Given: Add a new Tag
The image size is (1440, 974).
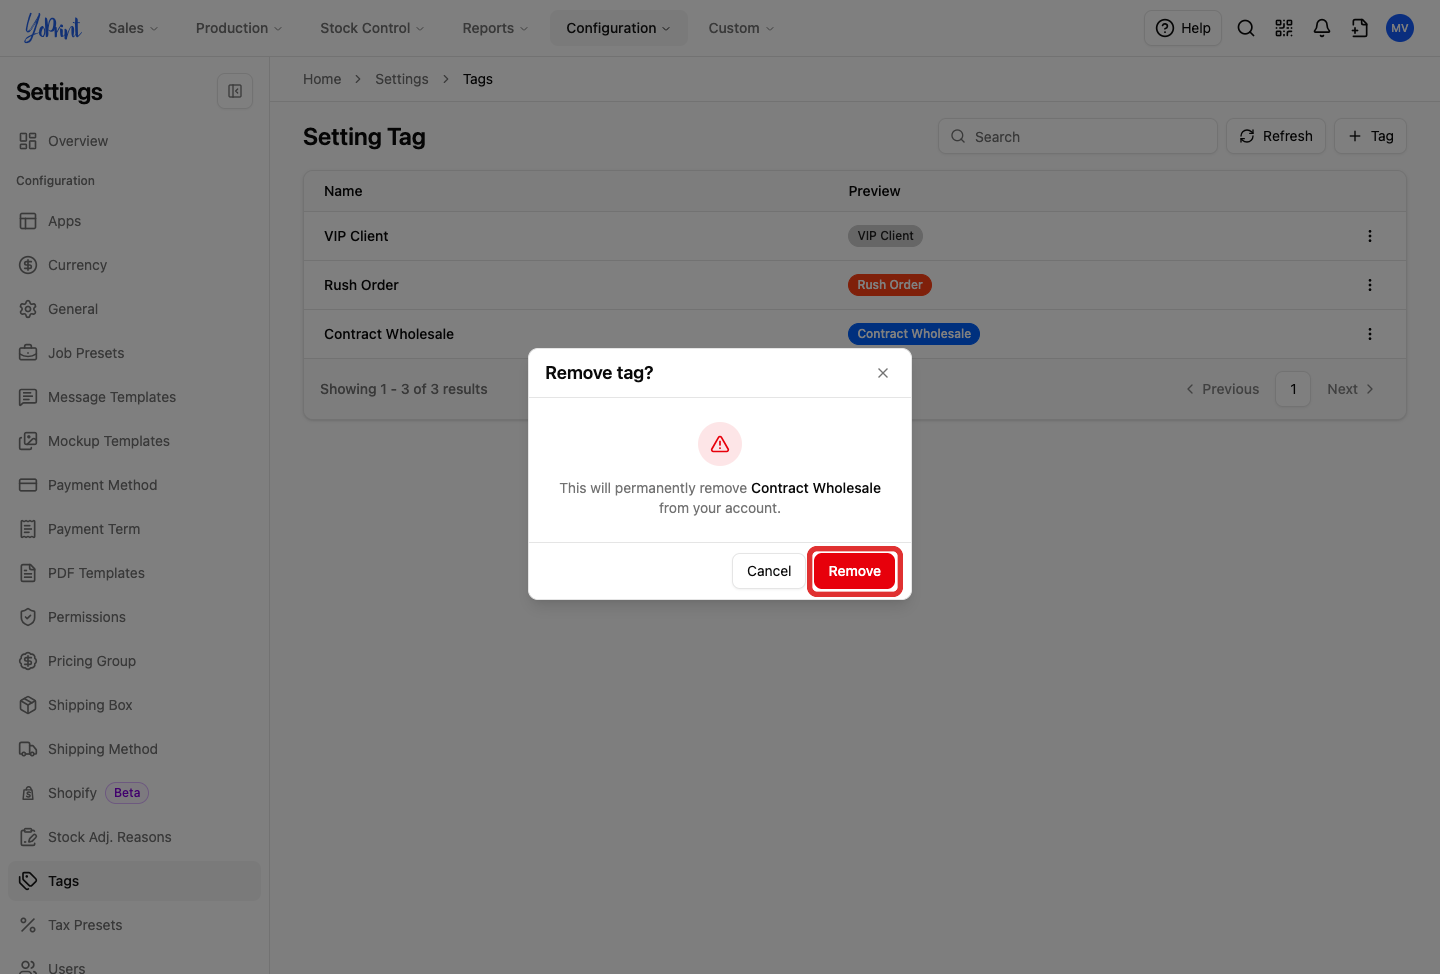Looking at the screenshot, I should coord(1370,136).
